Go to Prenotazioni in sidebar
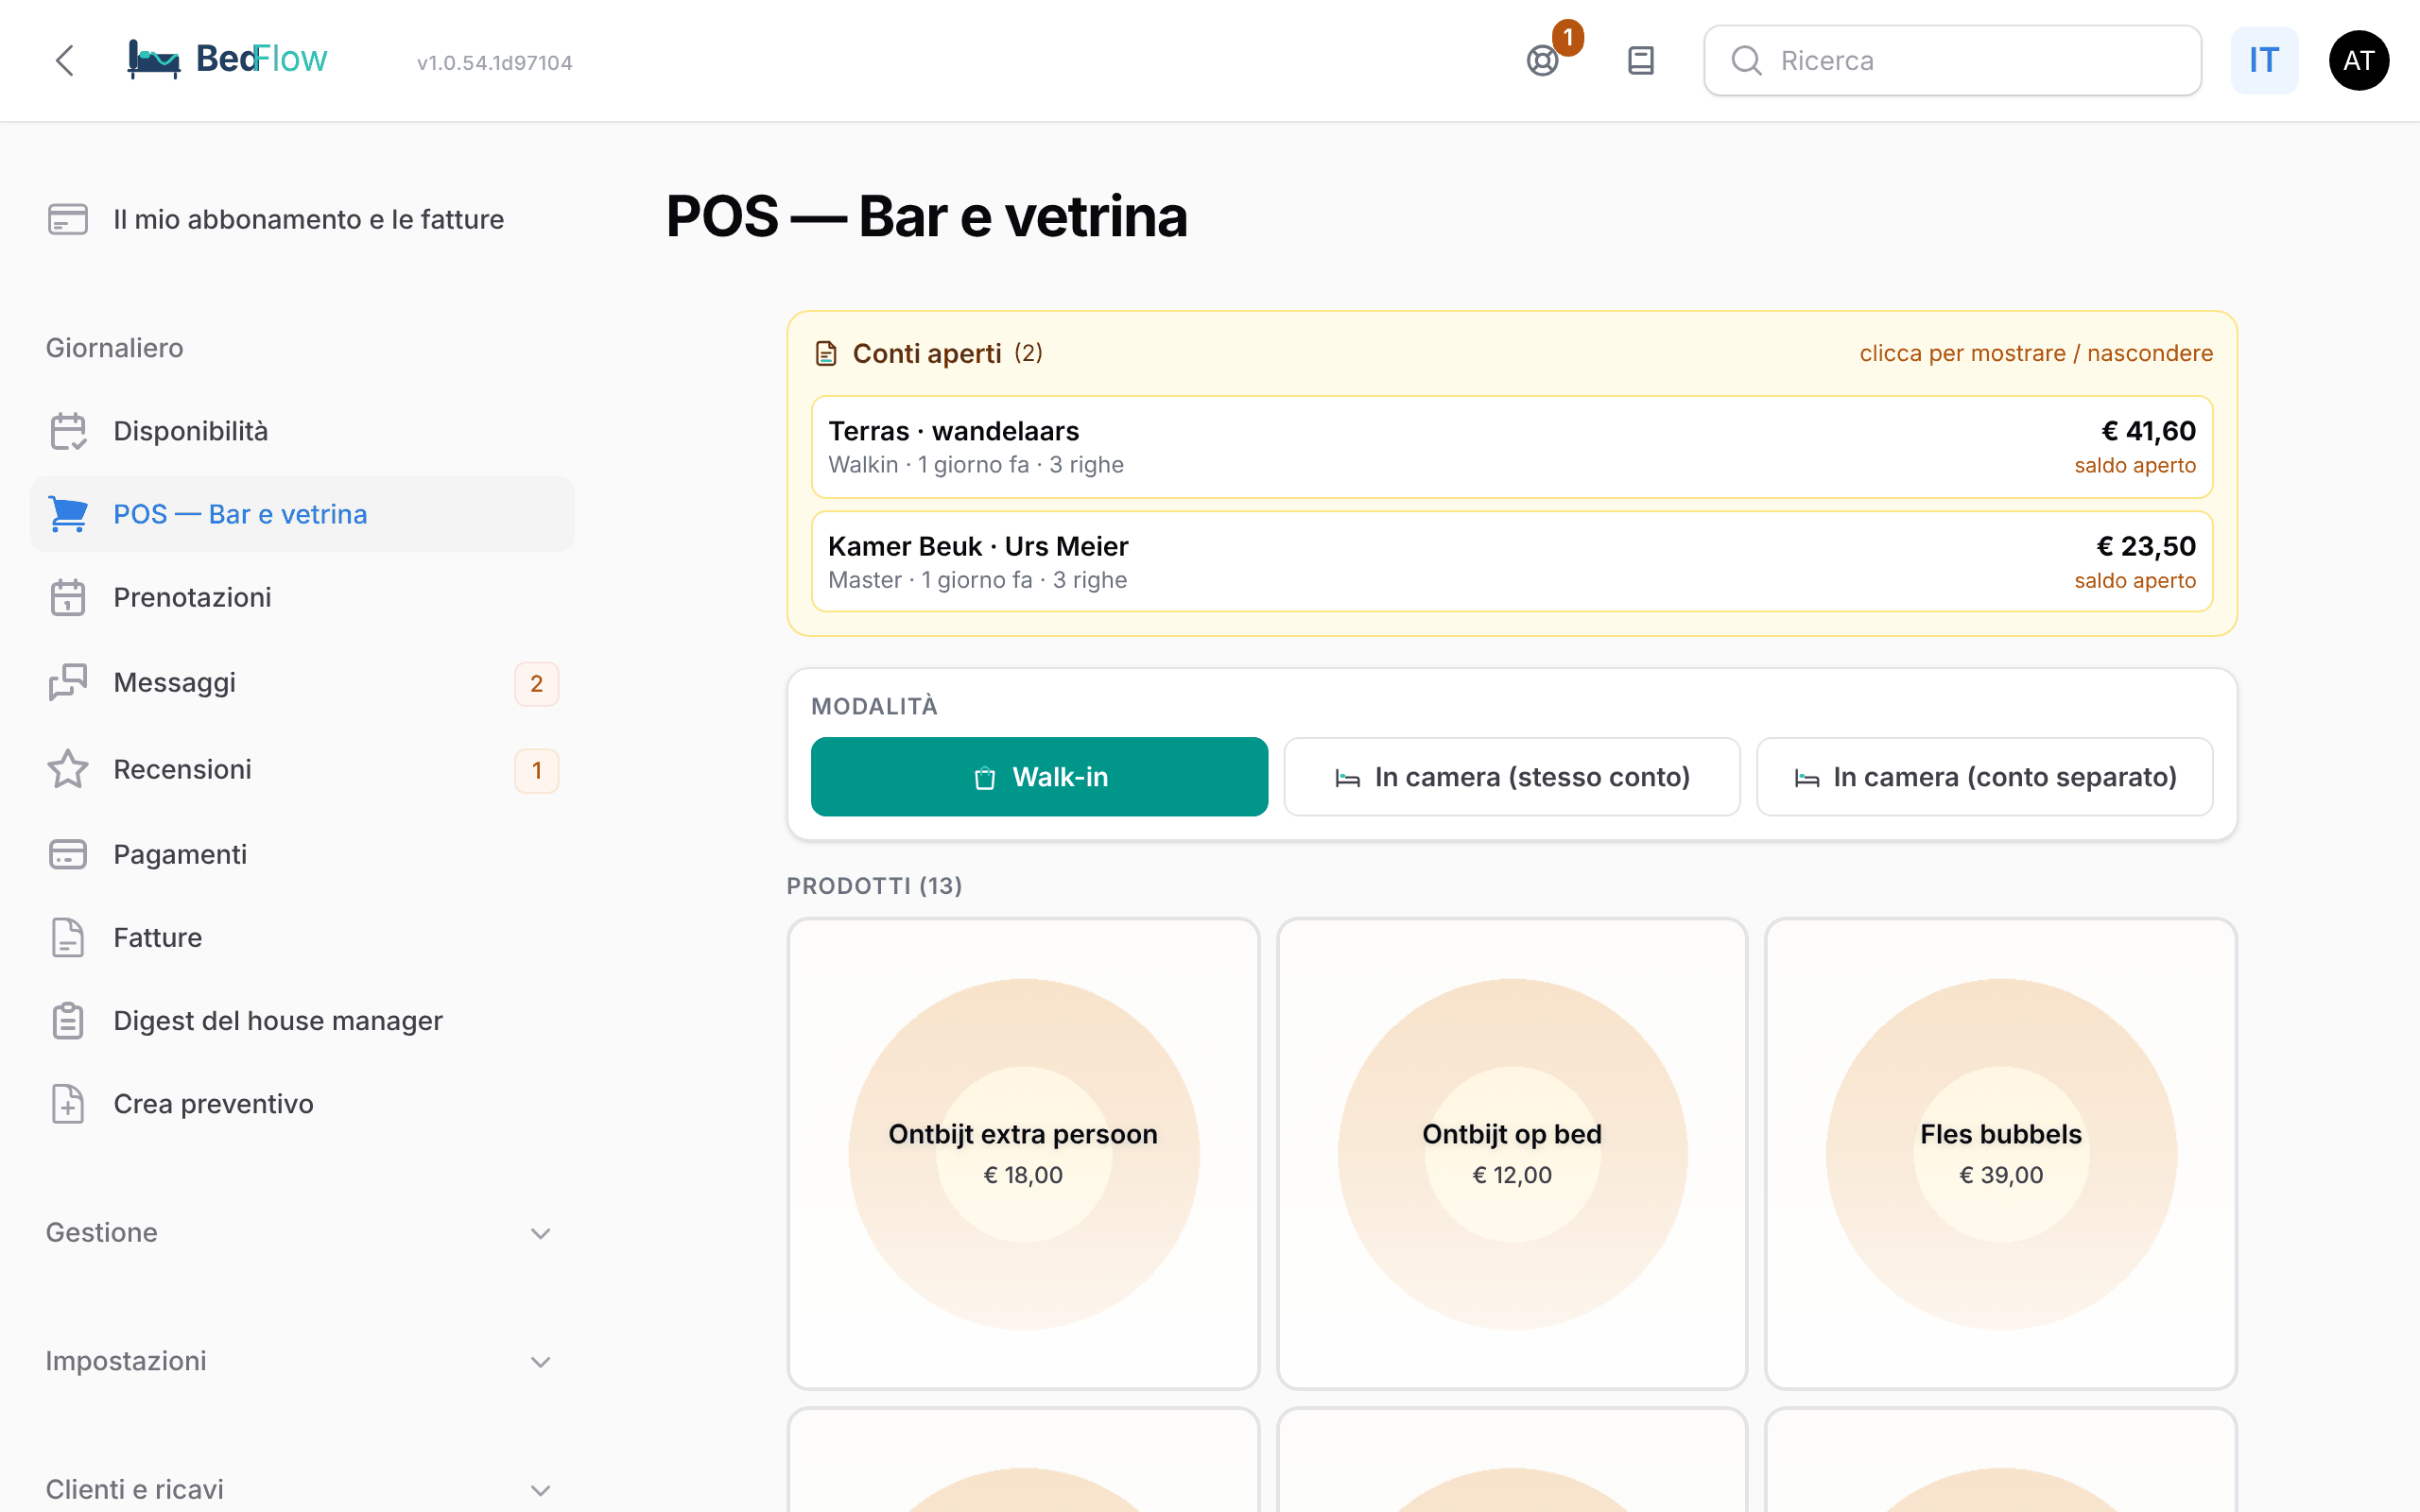 click(302, 597)
